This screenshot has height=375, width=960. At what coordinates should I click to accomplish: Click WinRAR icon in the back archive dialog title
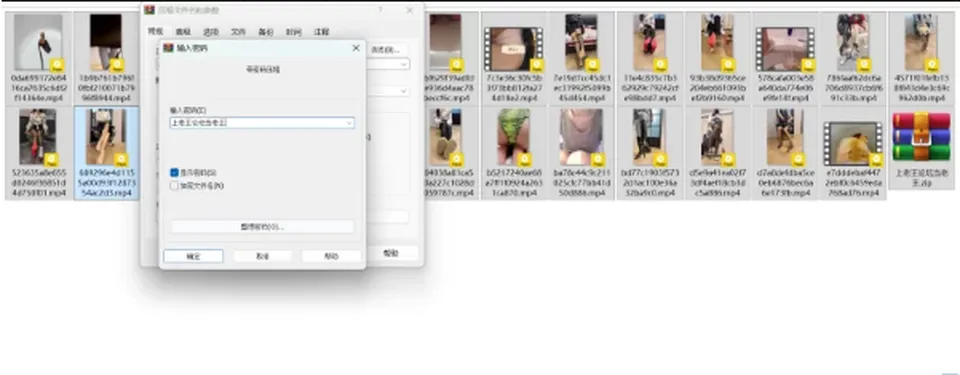149,10
